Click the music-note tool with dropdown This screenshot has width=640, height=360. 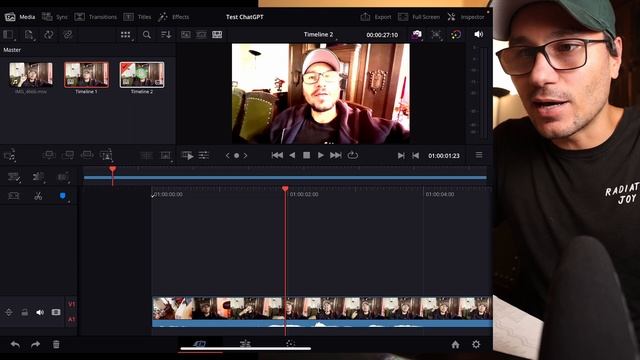pyautogui.click(x=9, y=156)
